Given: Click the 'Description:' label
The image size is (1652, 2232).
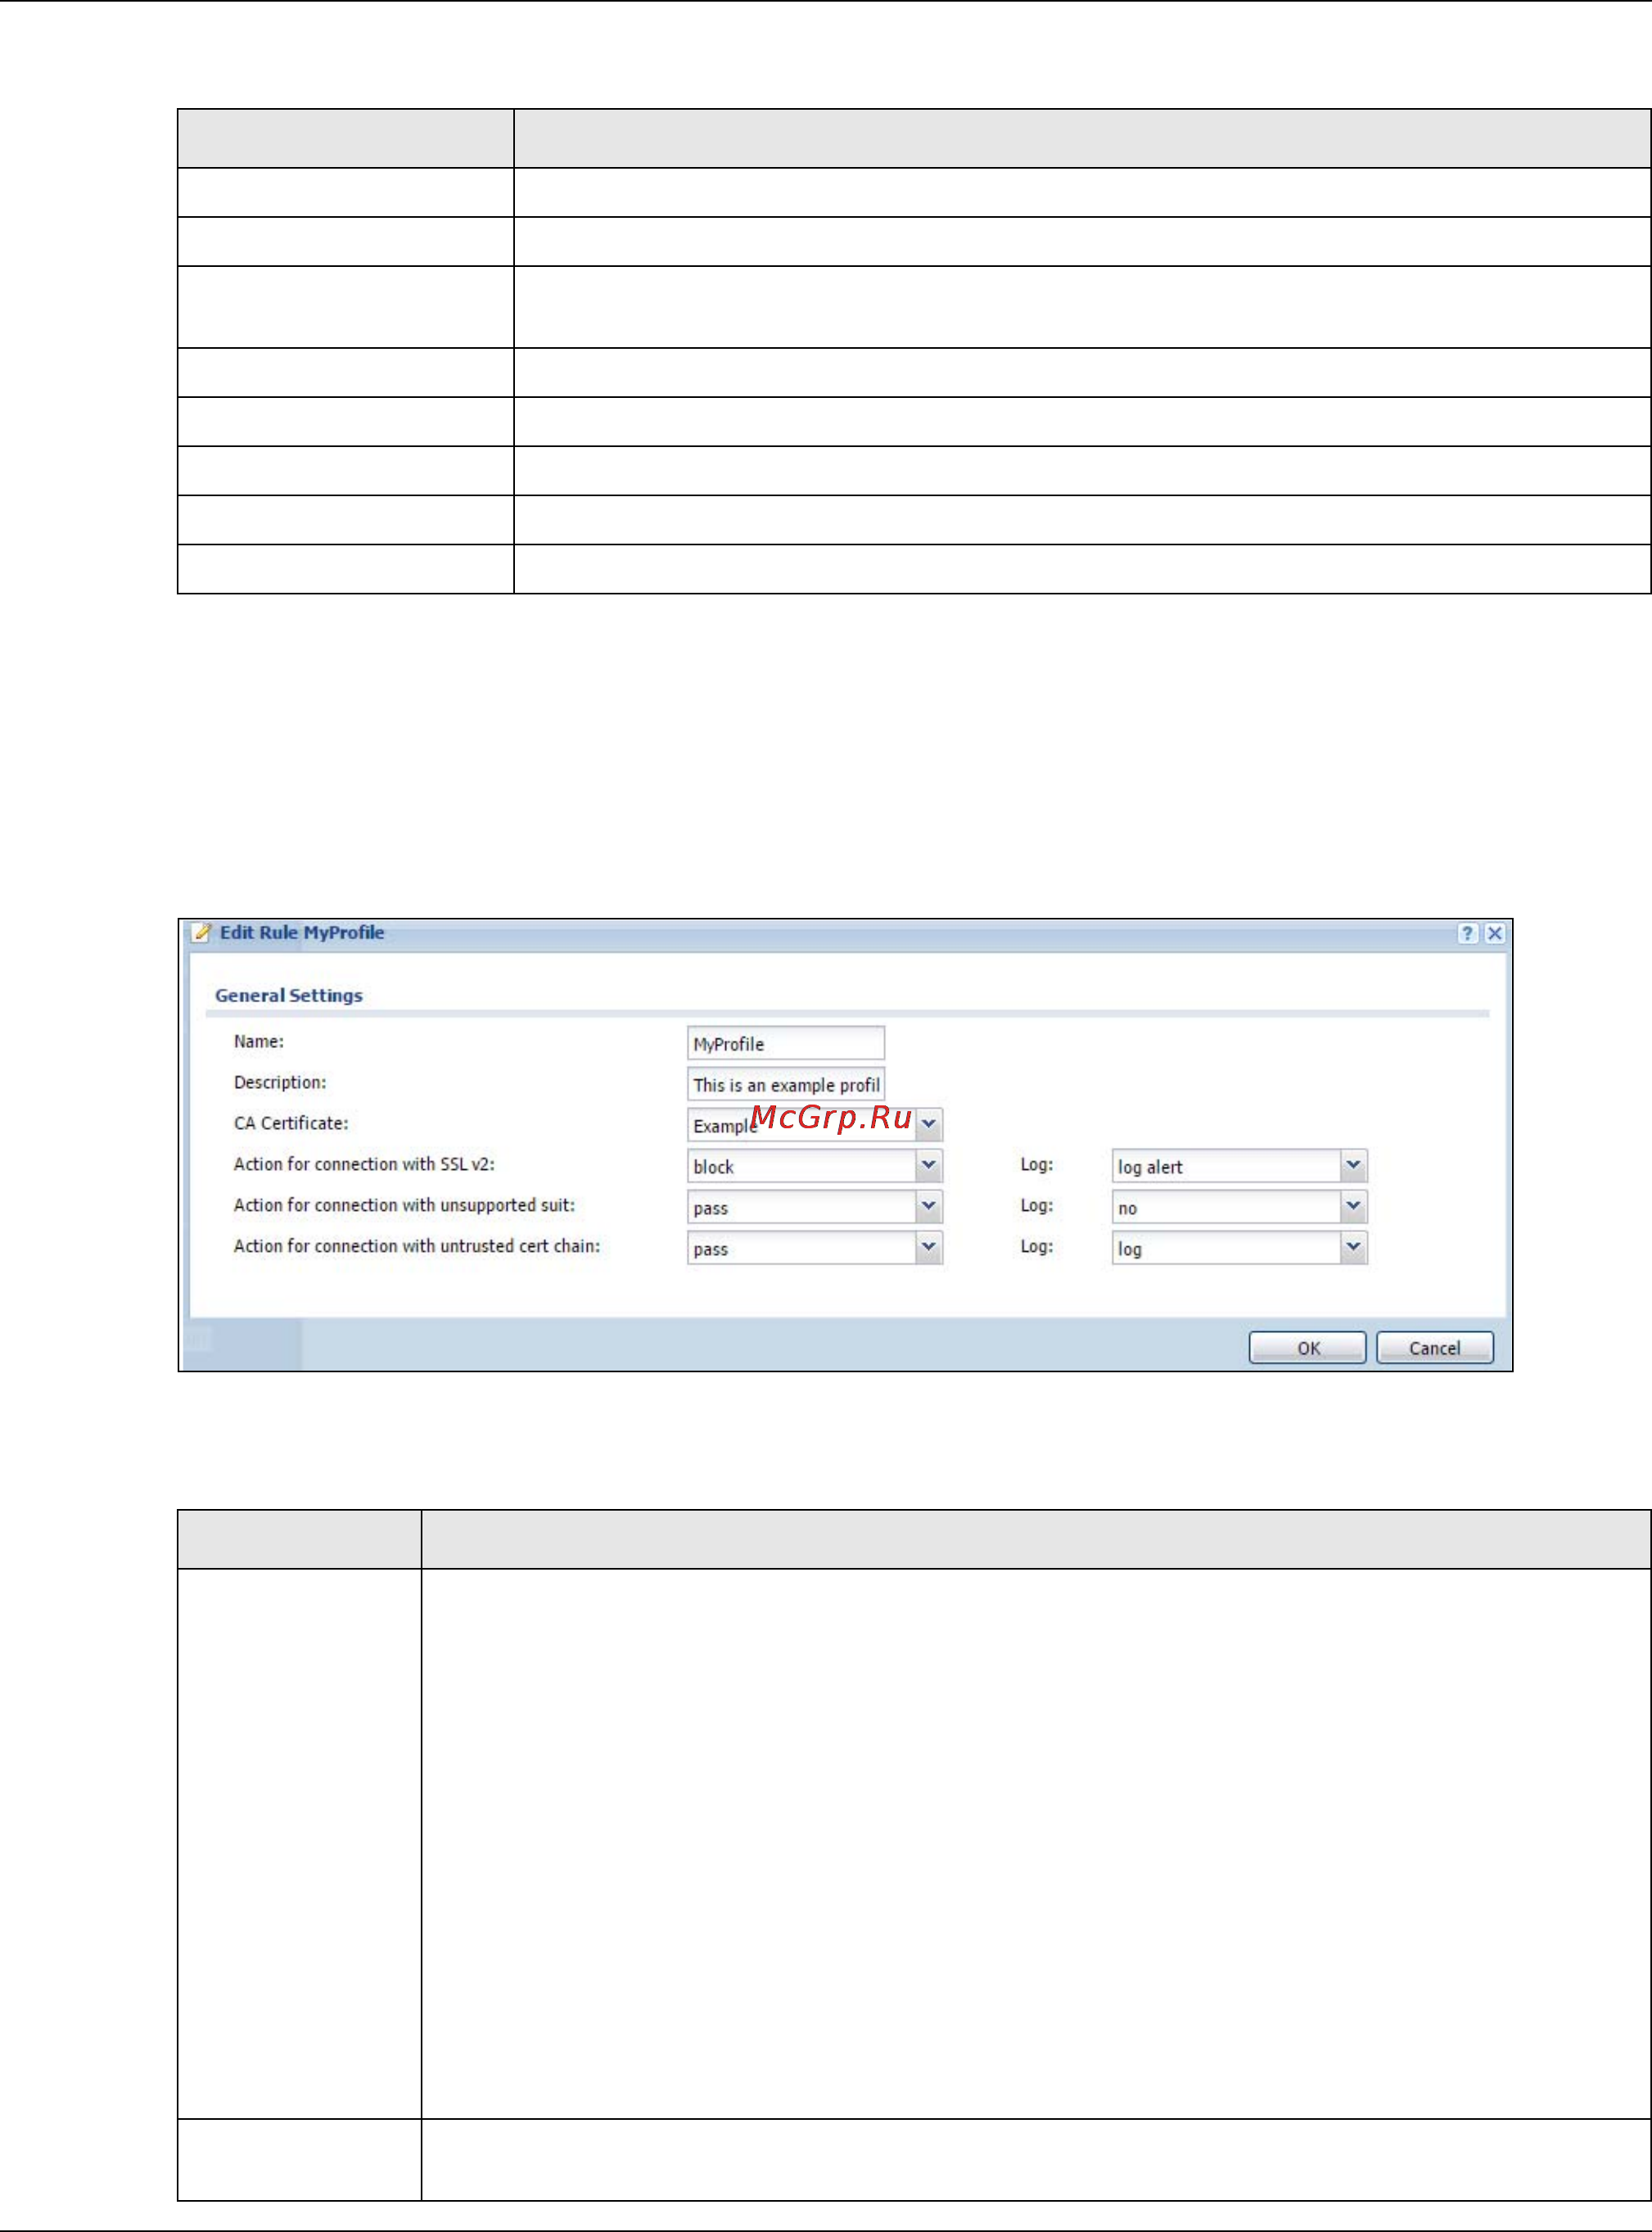Looking at the screenshot, I should [280, 1082].
